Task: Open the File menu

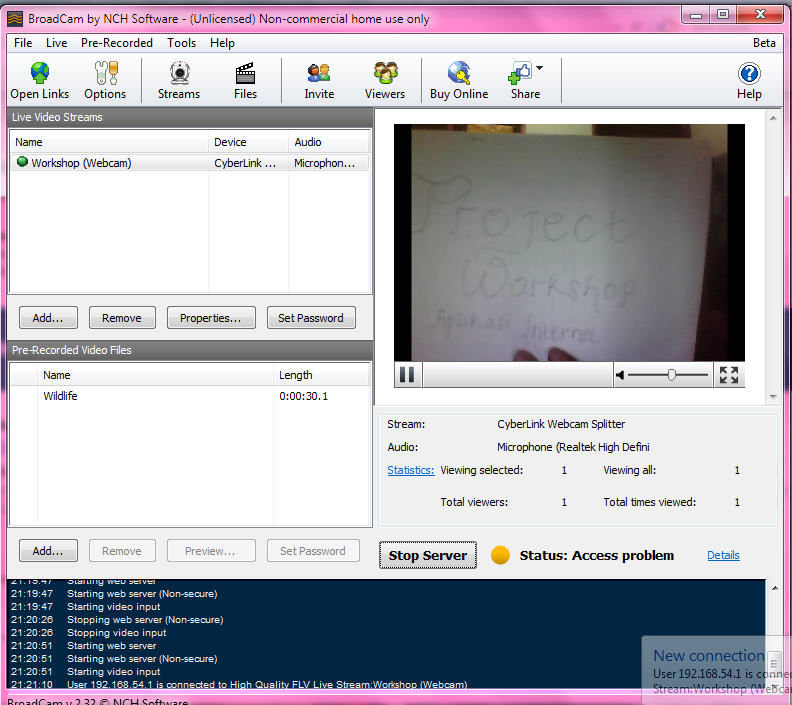Action: pyautogui.click(x=23, y=43)
